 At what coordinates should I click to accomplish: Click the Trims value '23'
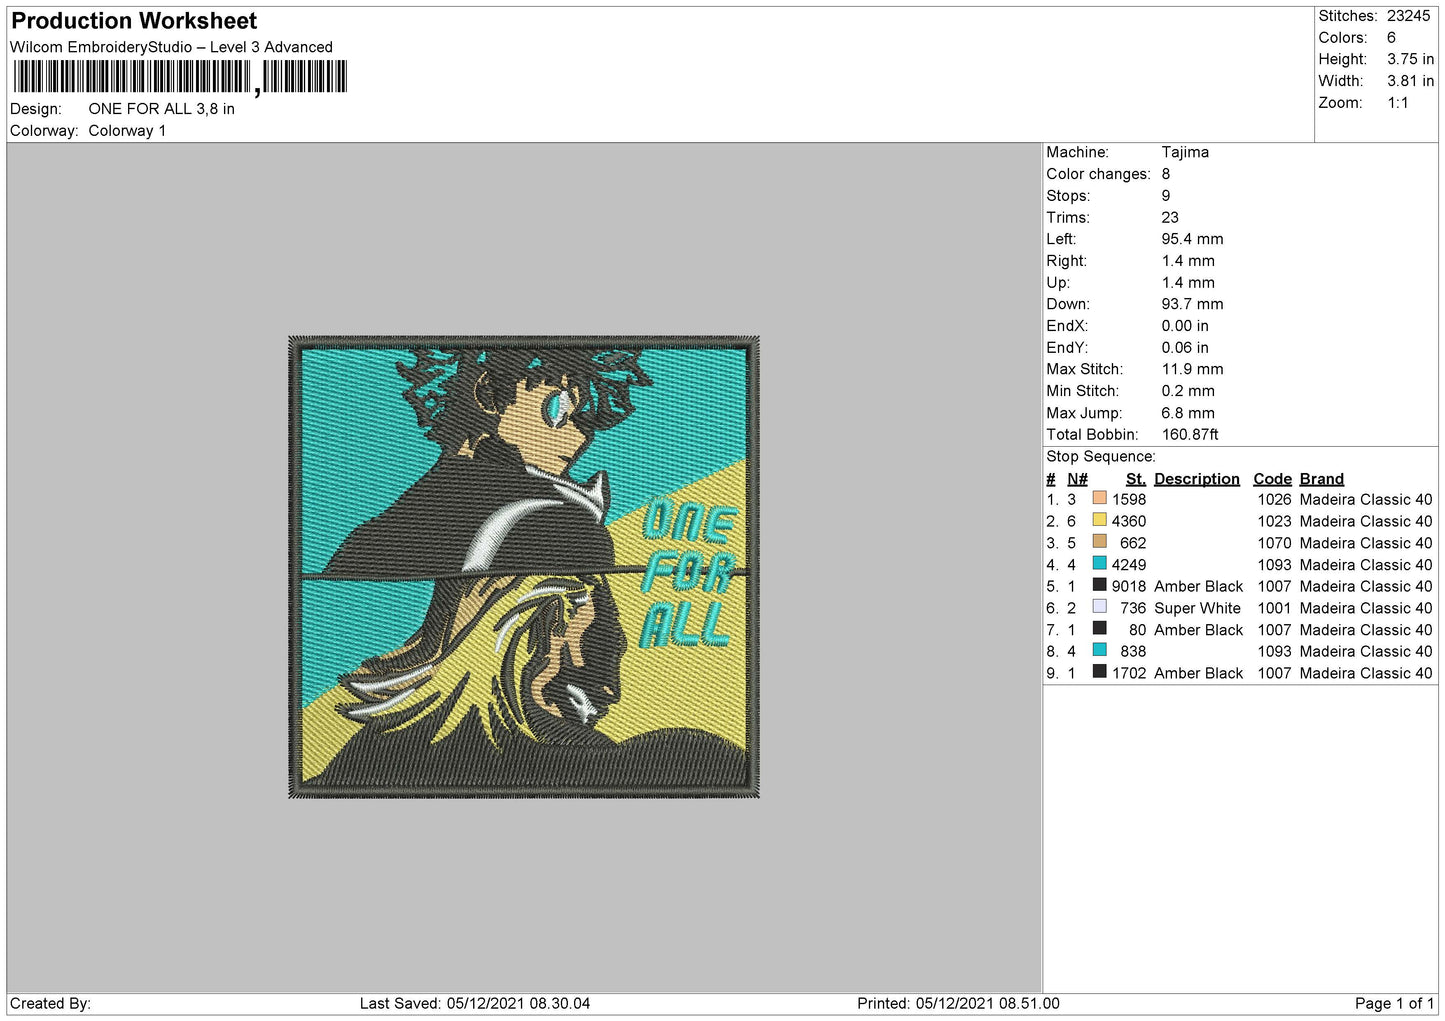click(1170, 218)
